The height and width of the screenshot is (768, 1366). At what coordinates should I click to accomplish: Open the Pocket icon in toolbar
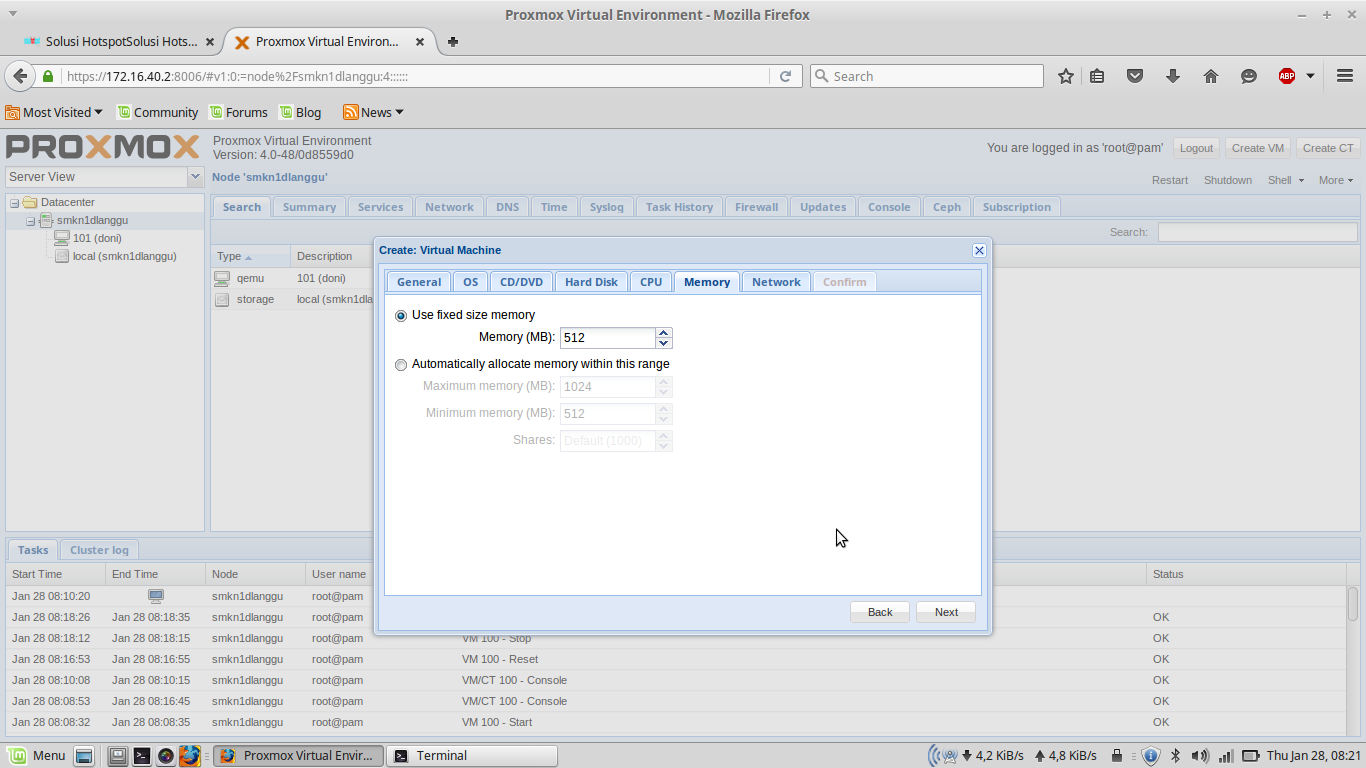[1135, 76]
